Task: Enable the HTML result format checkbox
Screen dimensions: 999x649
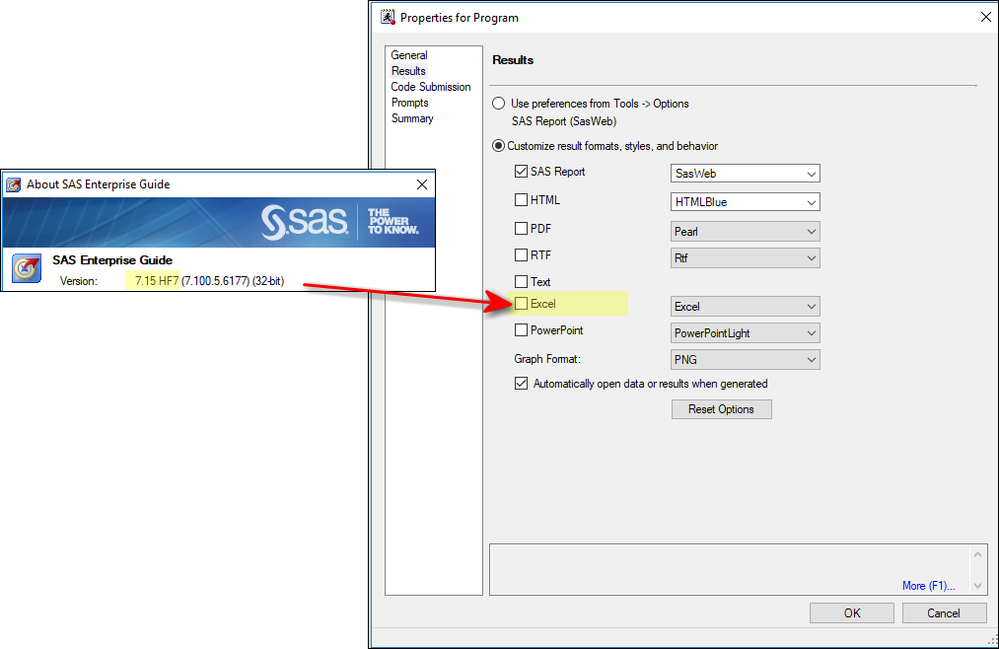Action: 521,200
